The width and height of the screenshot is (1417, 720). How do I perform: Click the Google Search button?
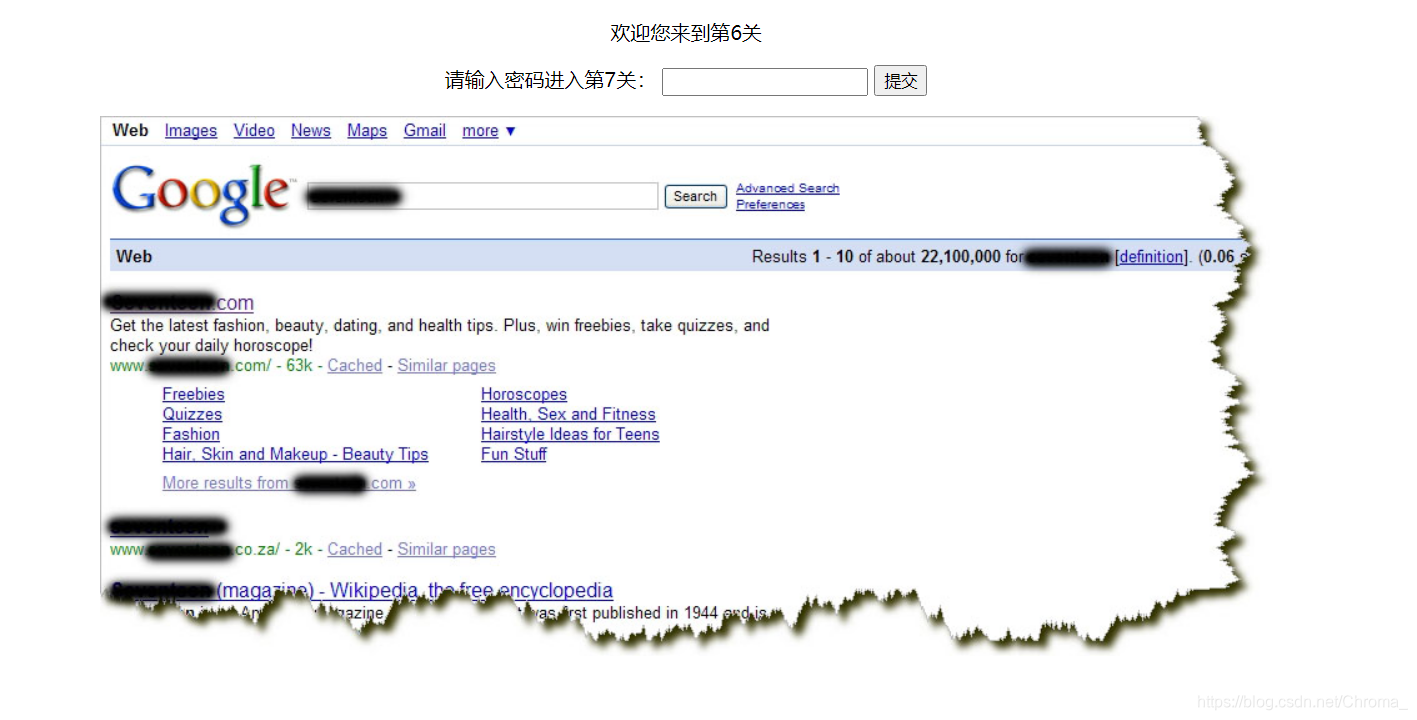click(x=695, y=197)
